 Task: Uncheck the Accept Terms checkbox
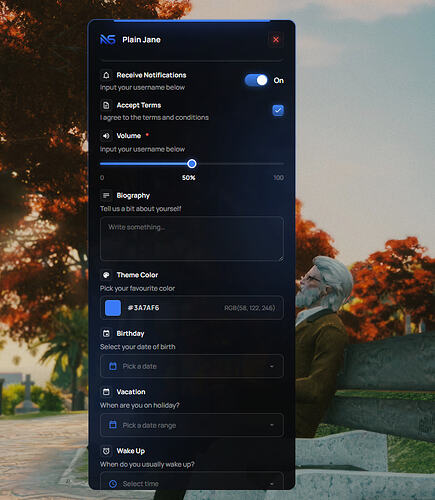click(x=278, y=110)
